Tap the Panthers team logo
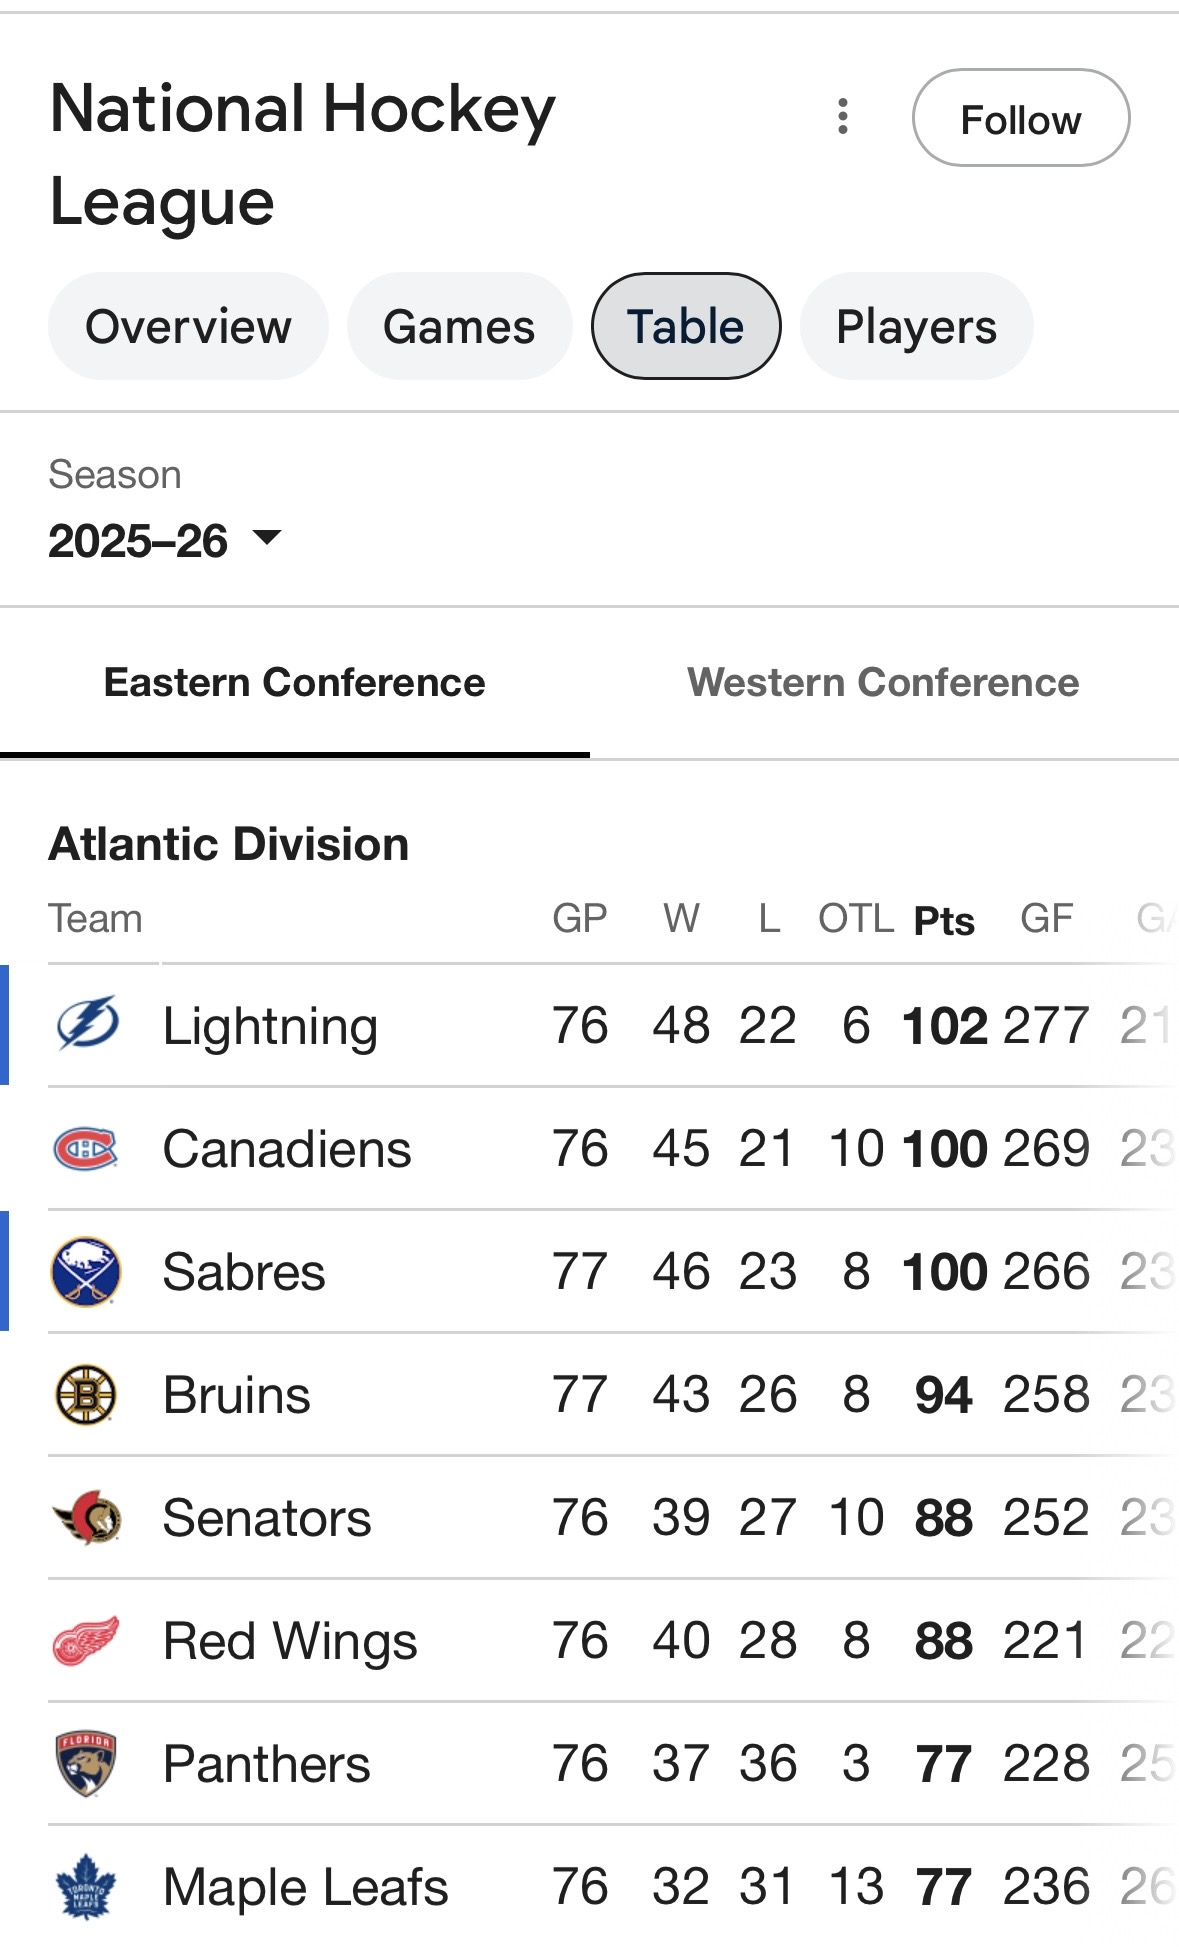 coord(86,1763)
